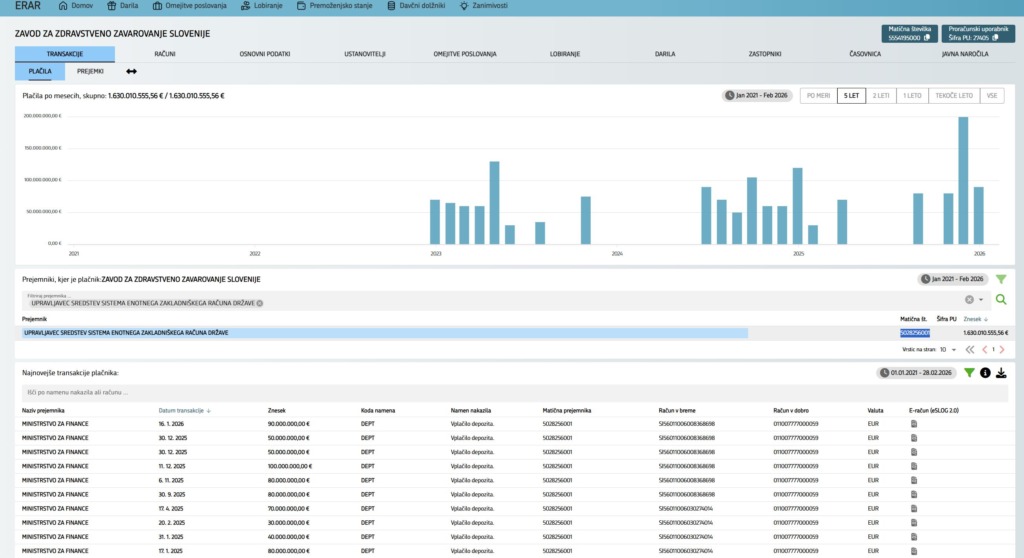The image size is (1024, 558).
Task: Click the info icon above transactions table
Action: [985, 373]
